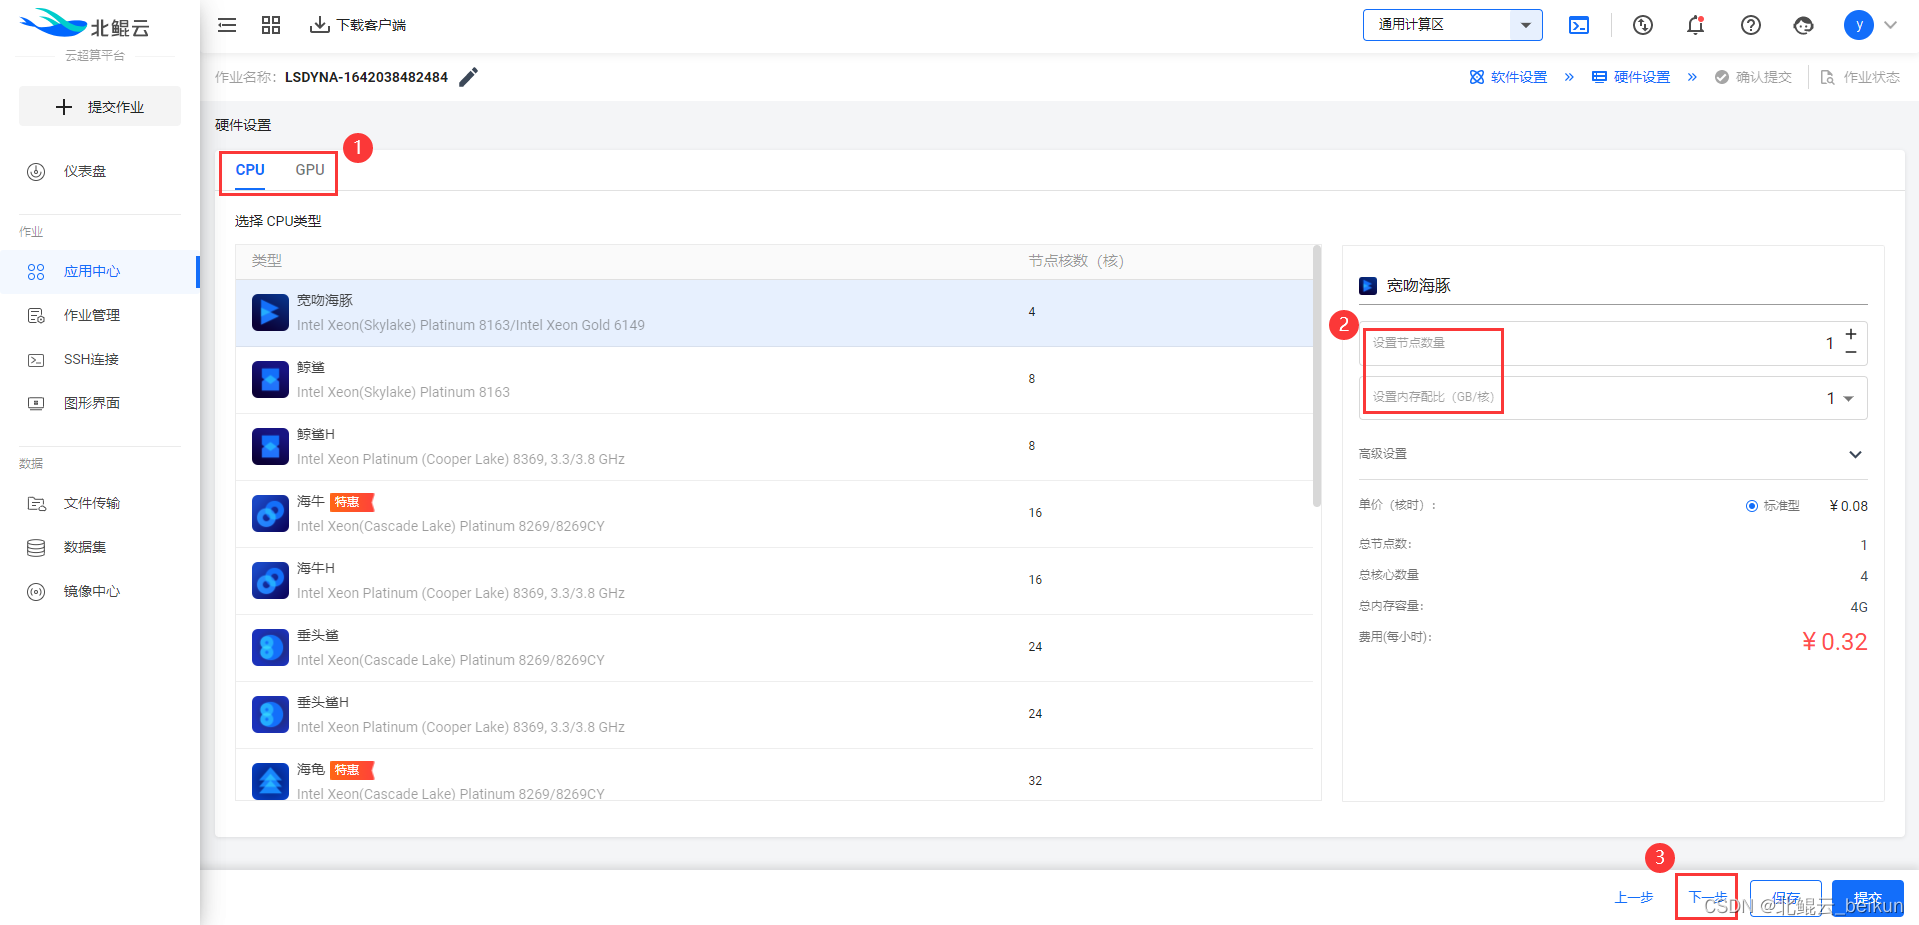The image size is (1919, 925).
Task: Click the pencil icon to rename job
Action: [x=468, y=77]
